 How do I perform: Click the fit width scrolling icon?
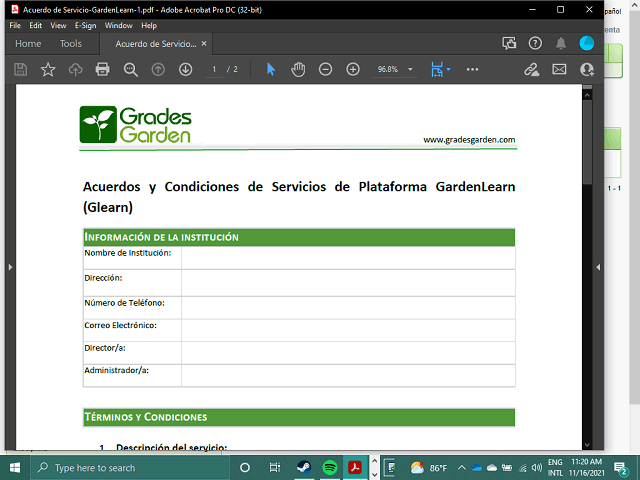pyautogui.click(x=437, y=69)
